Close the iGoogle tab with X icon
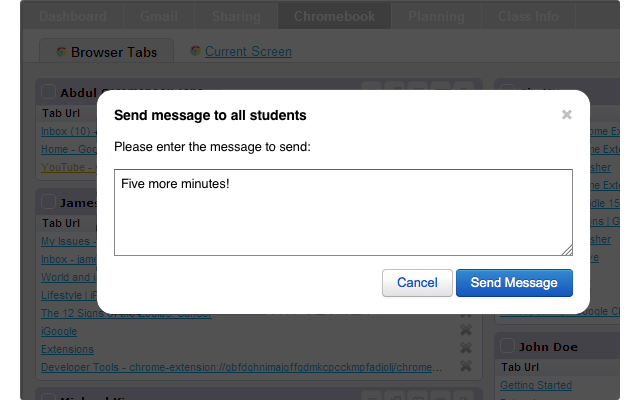640x400 pixels. tap(466, 330)
